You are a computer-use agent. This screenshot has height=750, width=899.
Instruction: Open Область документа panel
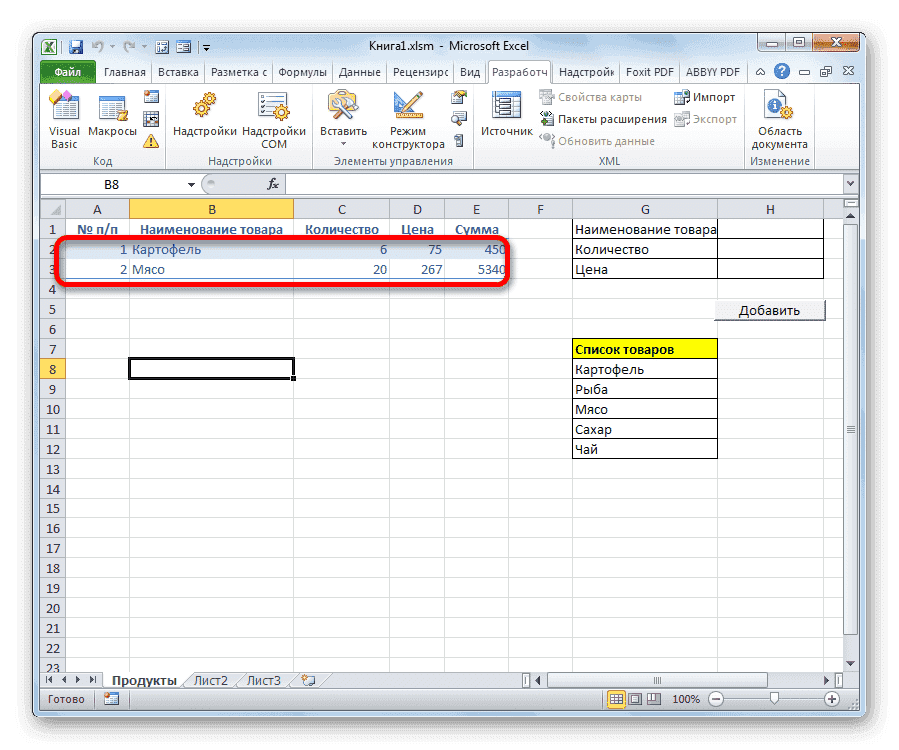tap(779, 117)
